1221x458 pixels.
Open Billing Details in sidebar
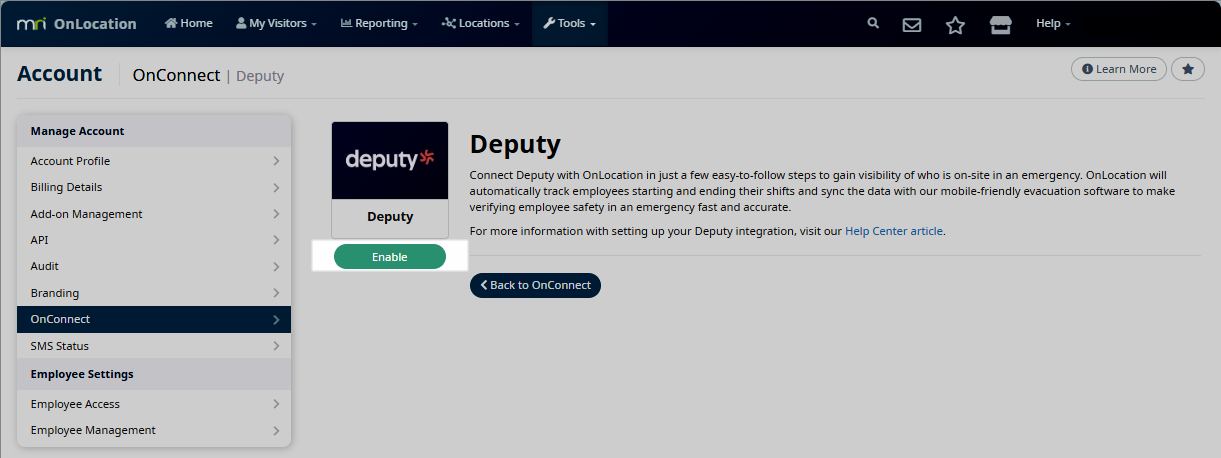154,187
